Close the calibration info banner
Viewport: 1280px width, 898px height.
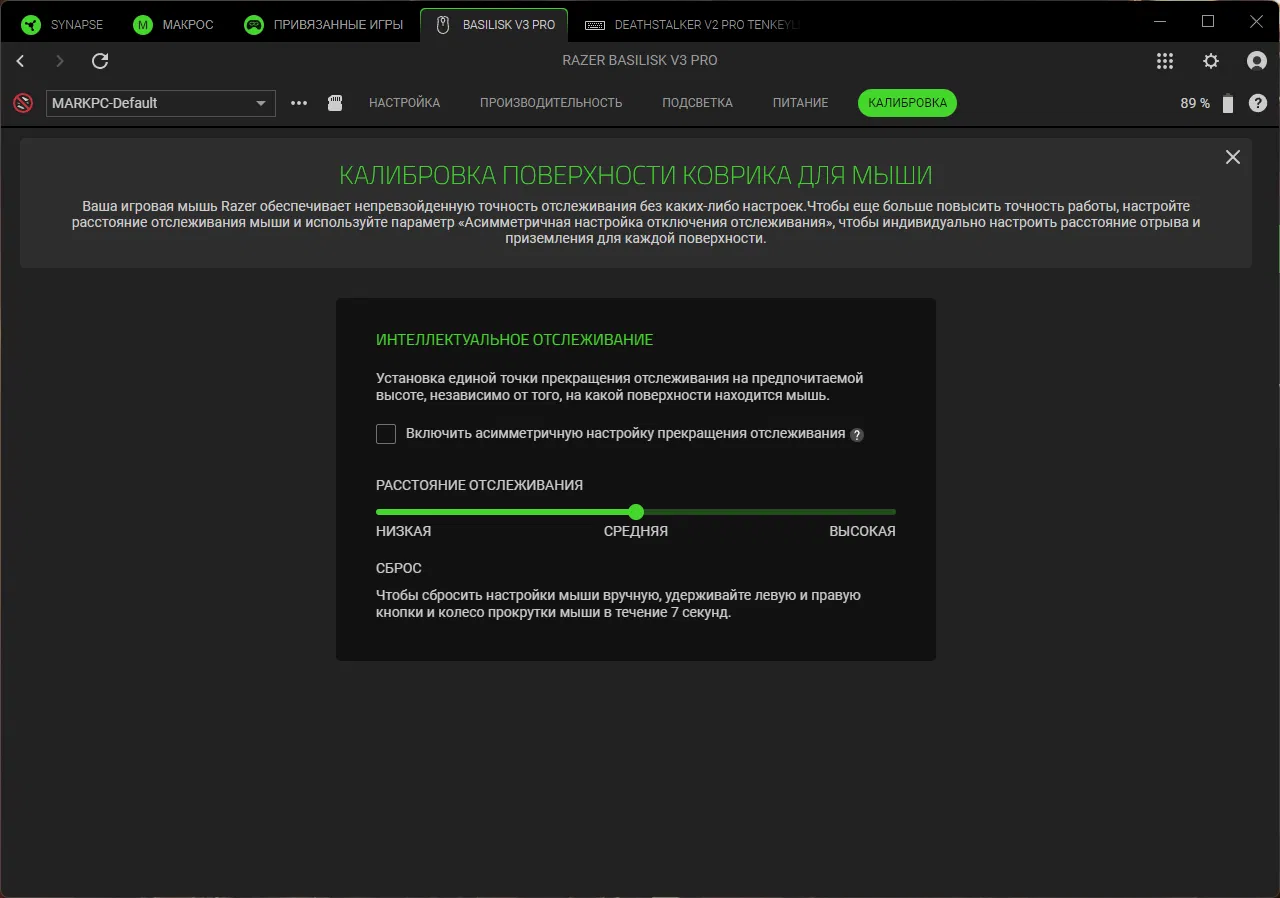click(1233, 157)
